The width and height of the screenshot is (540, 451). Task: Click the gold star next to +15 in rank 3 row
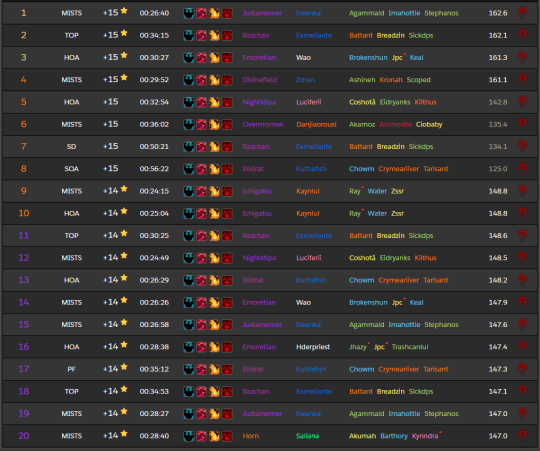pos(124,55)
